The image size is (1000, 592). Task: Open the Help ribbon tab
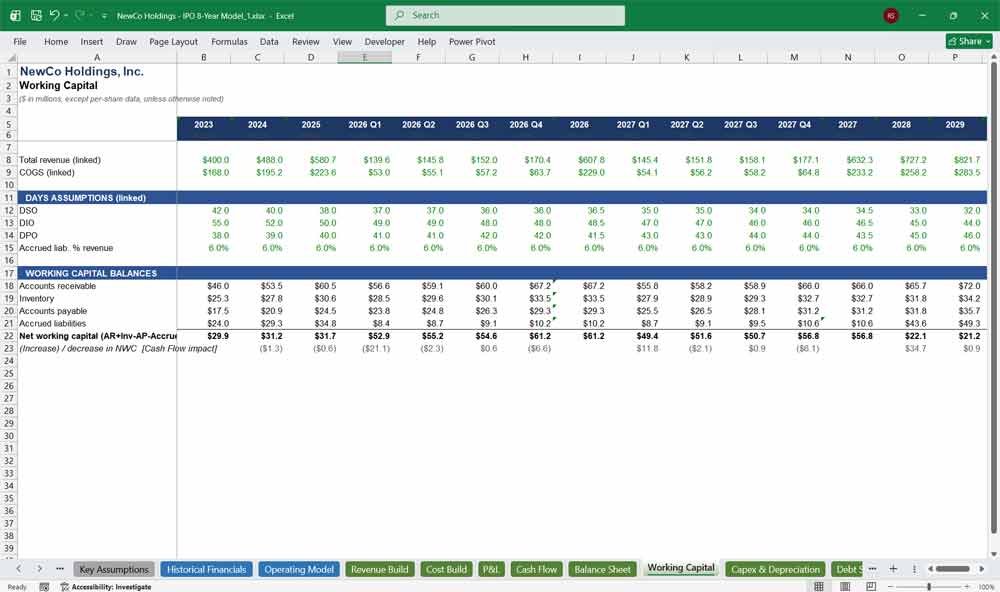point(427,41)
